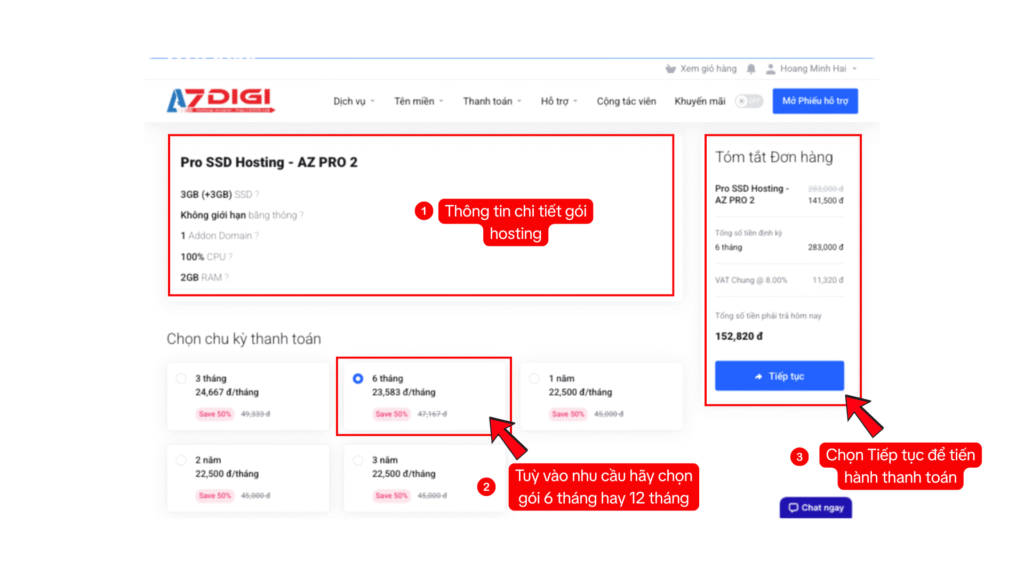Click the user avatar icon

771,69
